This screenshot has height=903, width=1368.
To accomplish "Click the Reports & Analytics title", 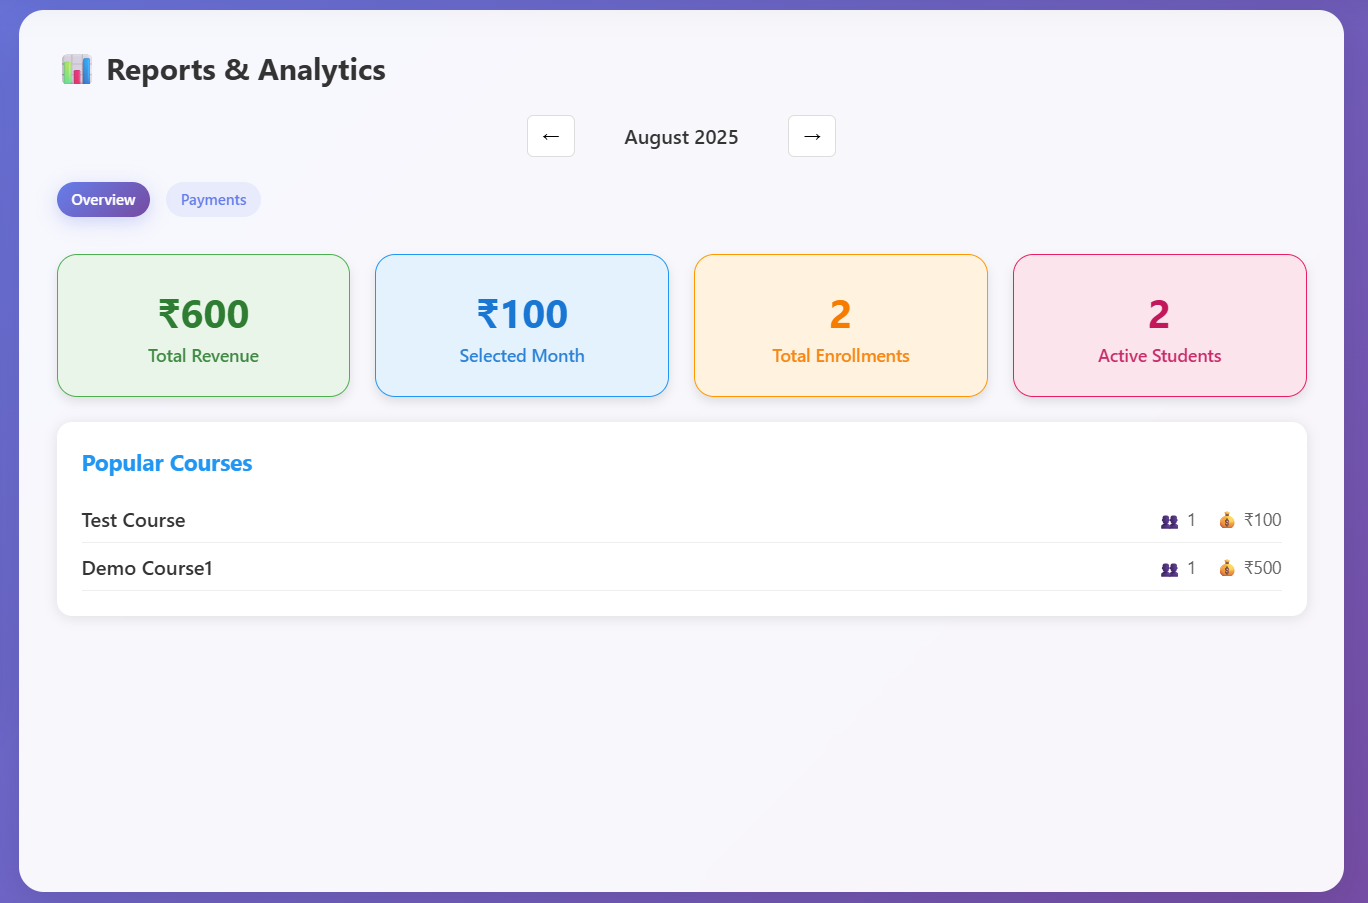I will point(246,70).
